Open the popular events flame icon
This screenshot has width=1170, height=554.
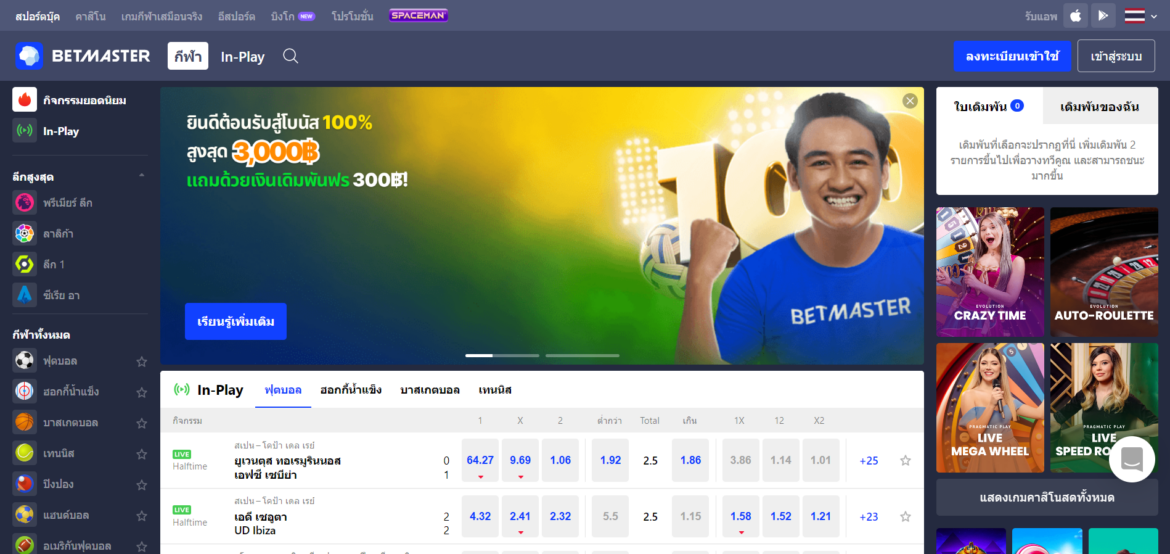click(x=25, y=100)
